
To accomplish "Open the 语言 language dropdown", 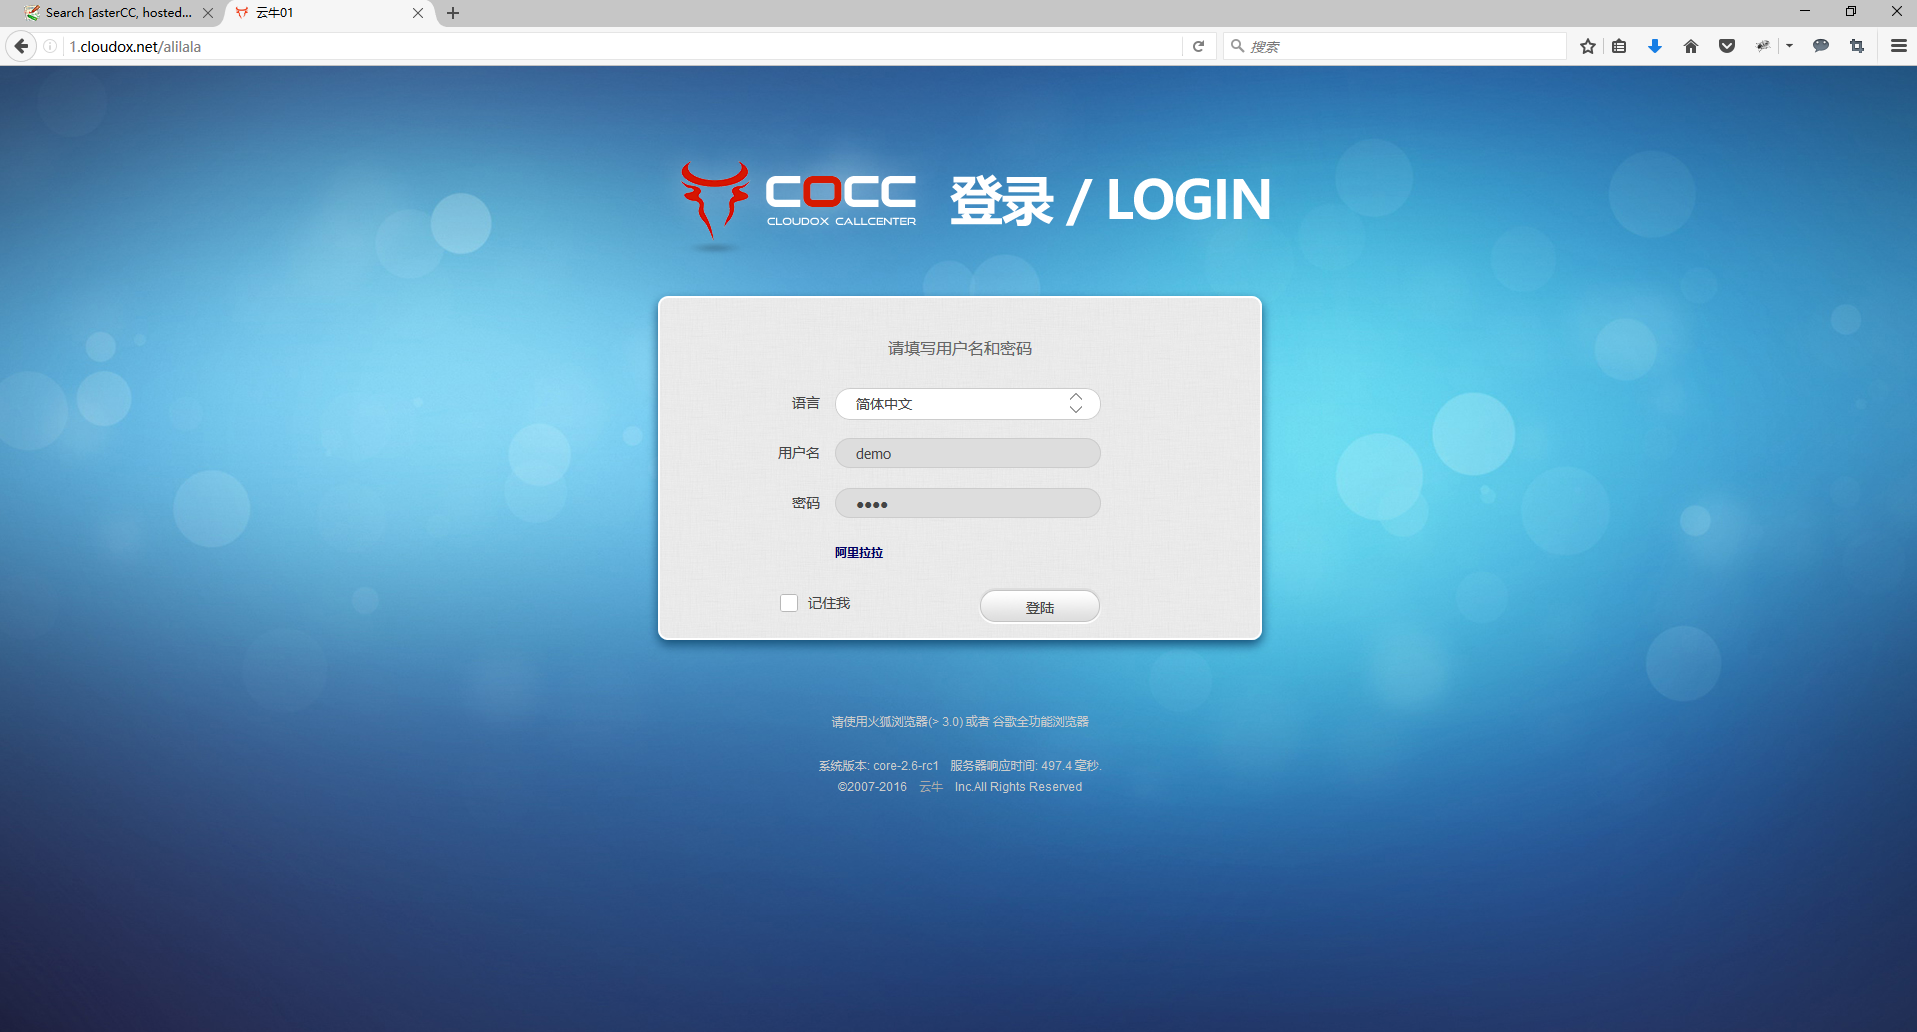I will [x=967, y=404].
